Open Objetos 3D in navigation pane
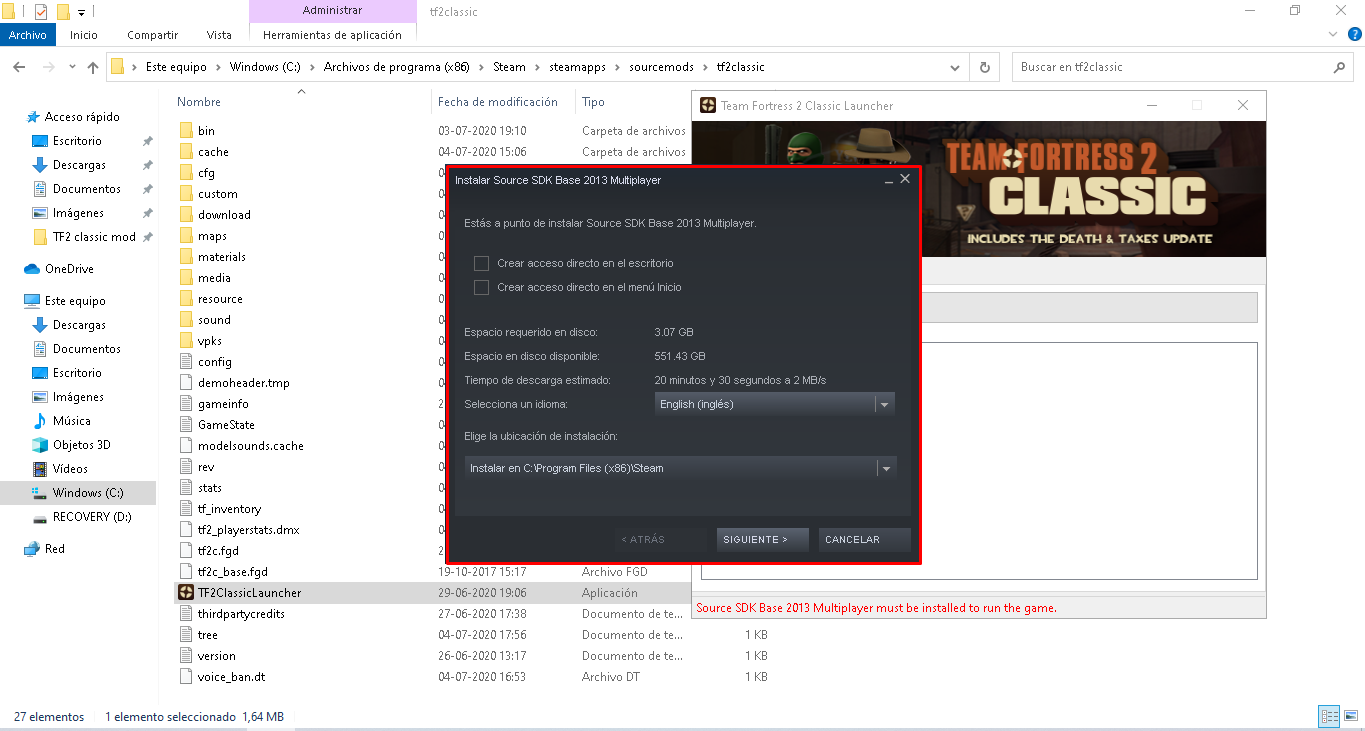Image resolution: width=1365 pixels, height=731 pixels. (81, 445)
